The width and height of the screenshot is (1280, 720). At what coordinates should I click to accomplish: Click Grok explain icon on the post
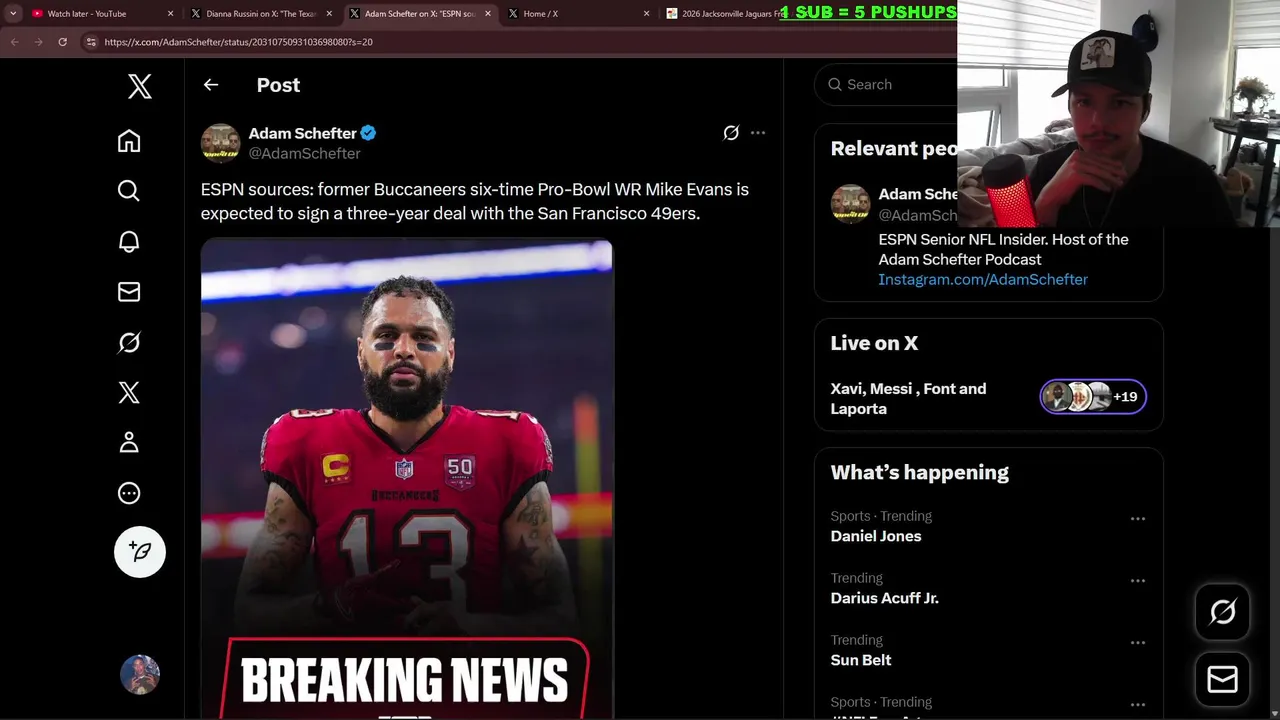[731, 133]
